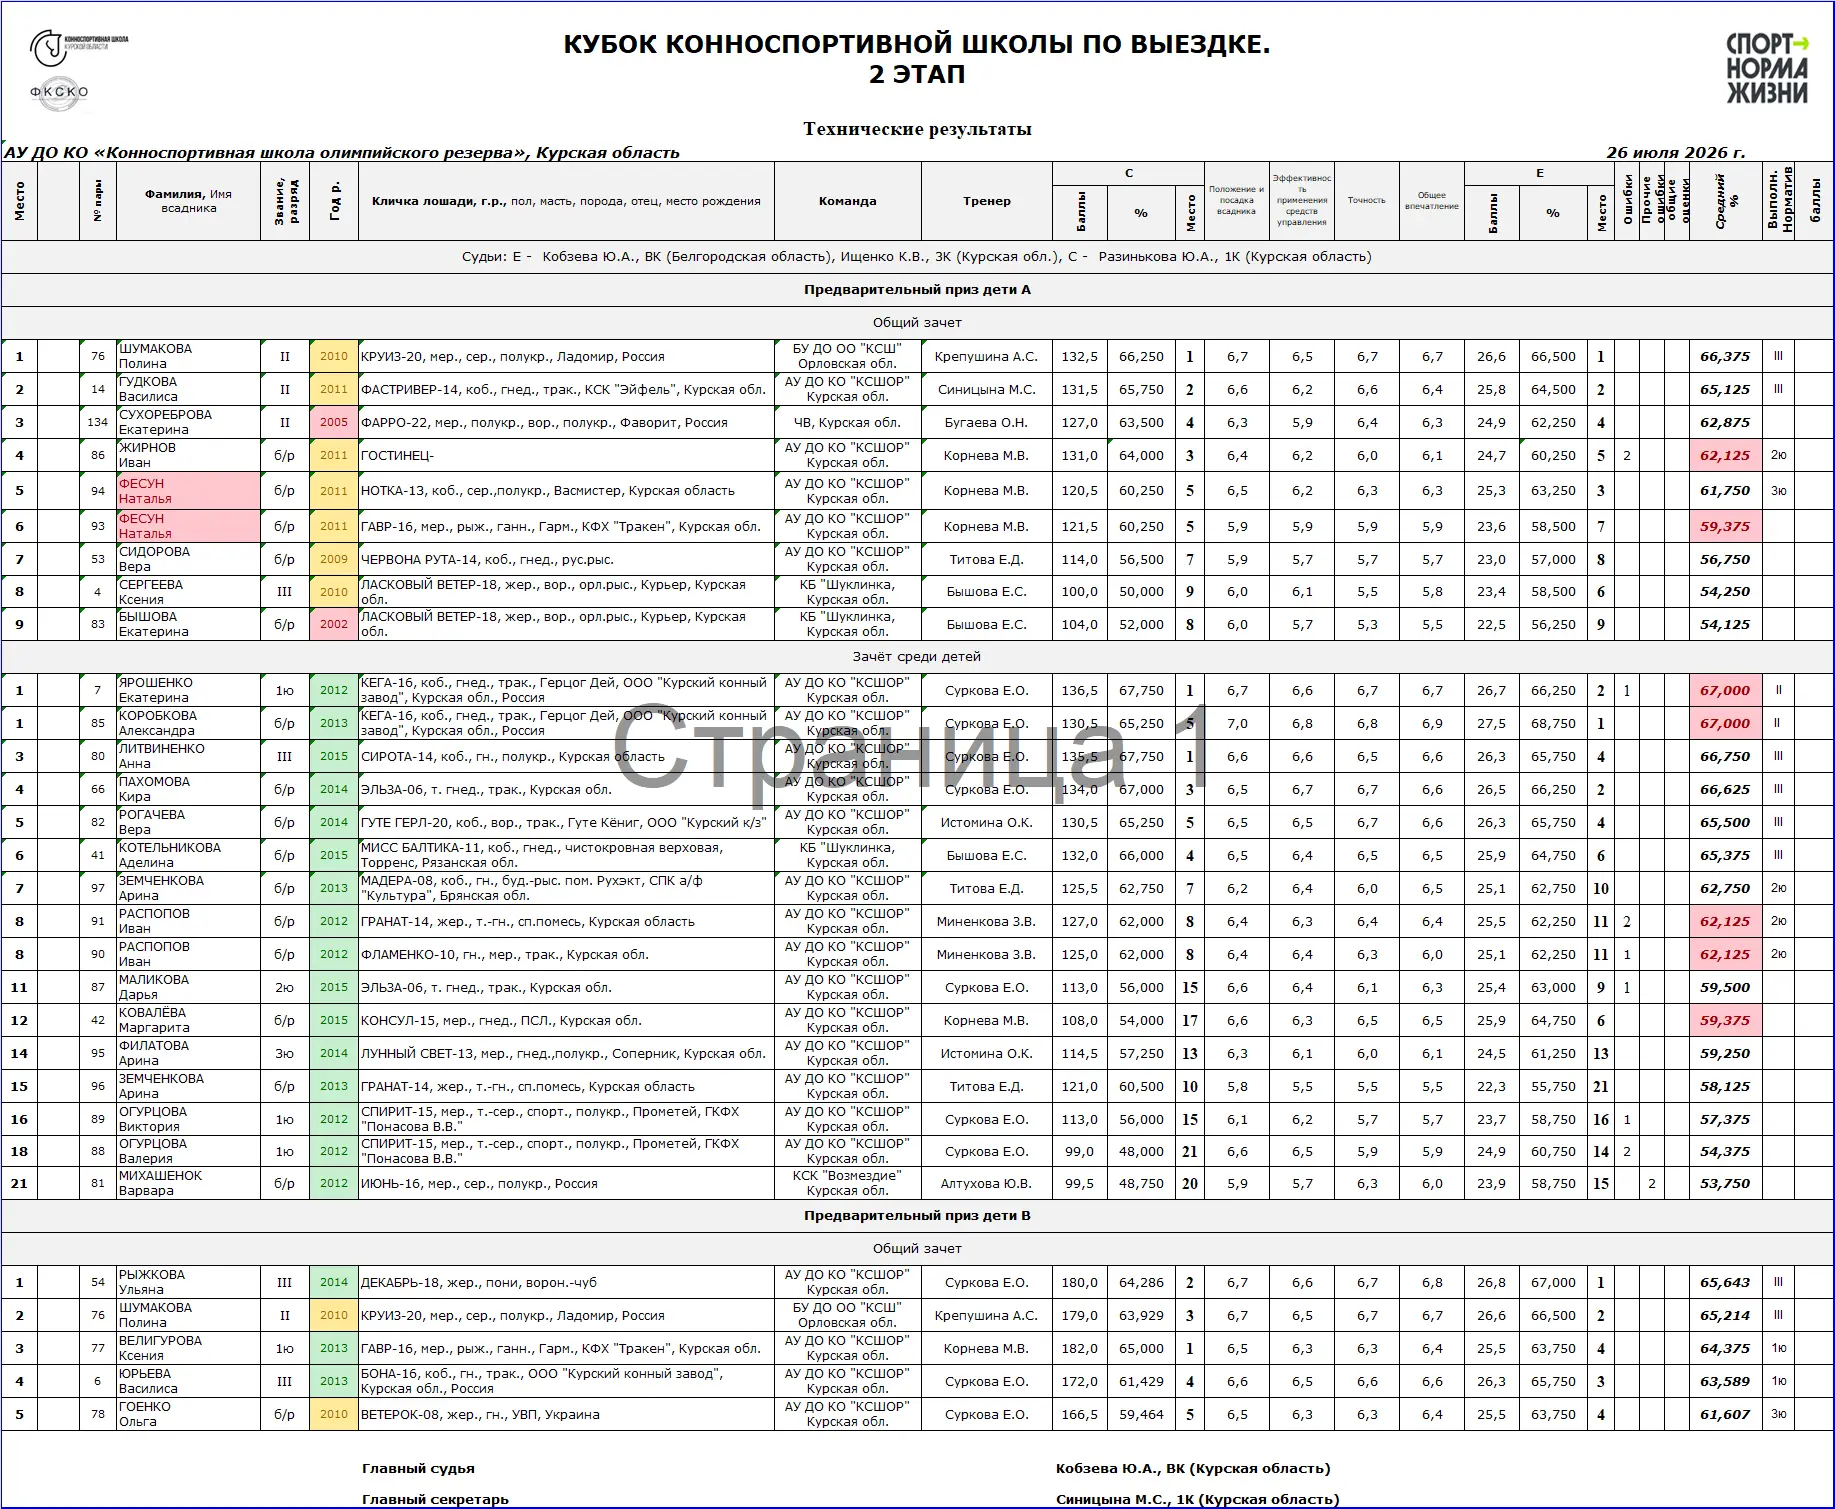This screenshot has height=1509, width=1835.
Task: Select the Зачёт среди детей heading
Action: 917,657
